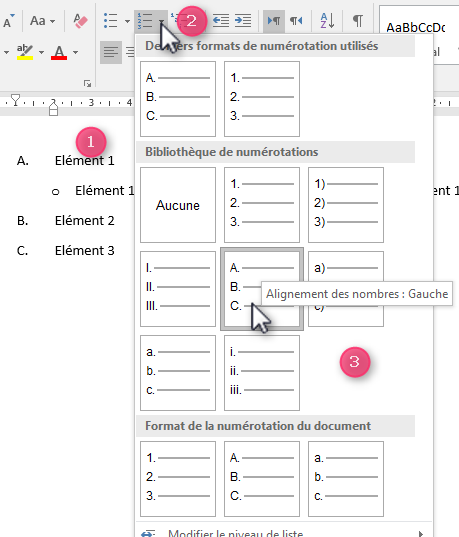Choose recently used 1. 2. 3. numbering format
The height and width of the screenshot is (537, 459).
pos(262,99)
